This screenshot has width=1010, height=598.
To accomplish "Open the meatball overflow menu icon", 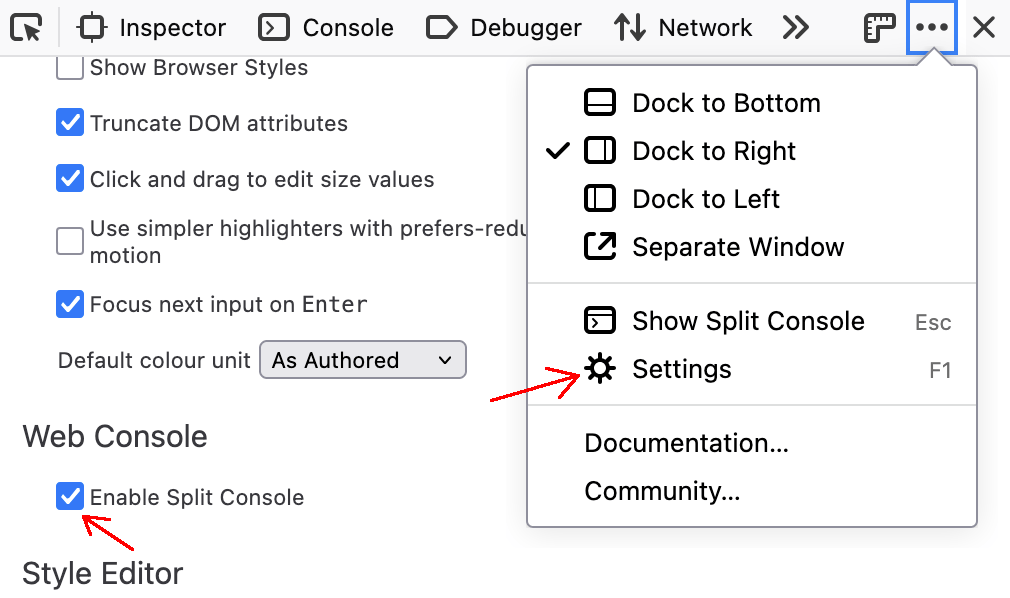I will tap(931, 27).
